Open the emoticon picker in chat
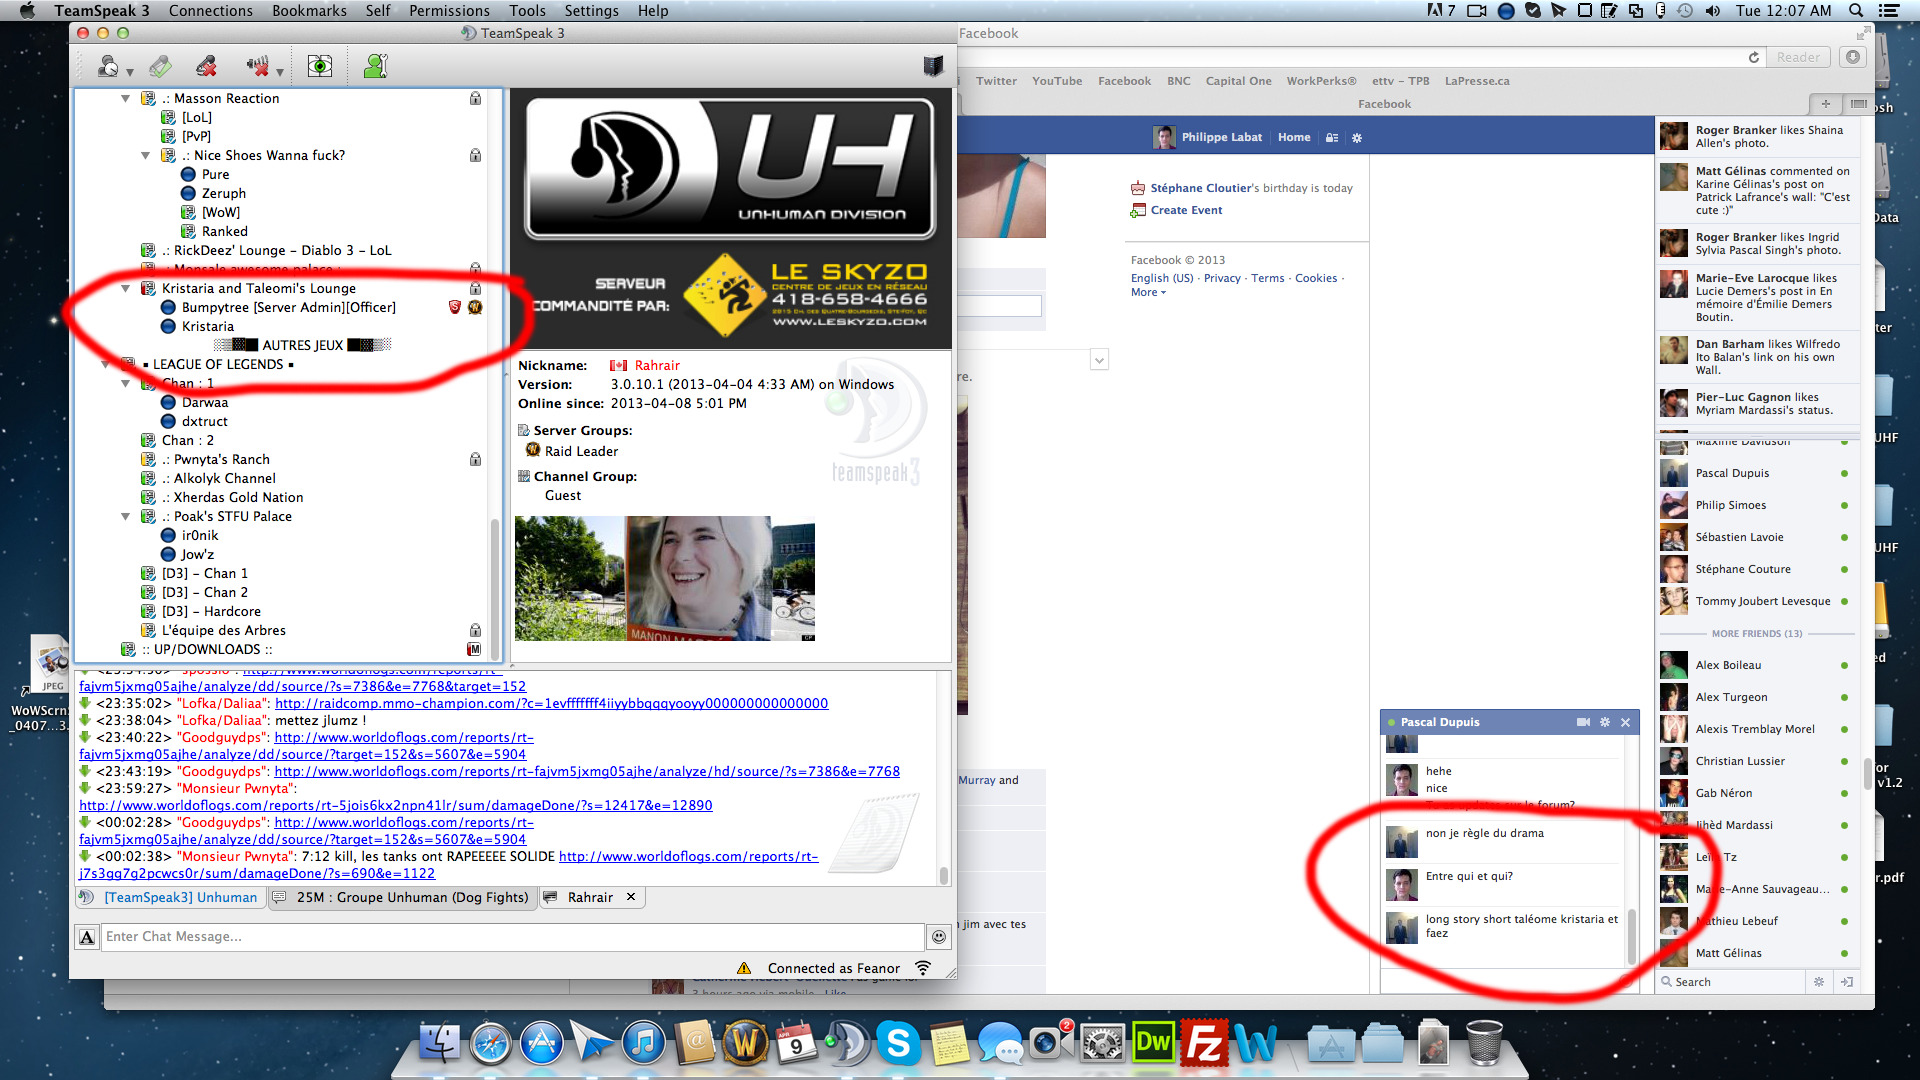The height and width of the screenshot is (1080, 1920). pyautogui.click(x=939, y=937)
